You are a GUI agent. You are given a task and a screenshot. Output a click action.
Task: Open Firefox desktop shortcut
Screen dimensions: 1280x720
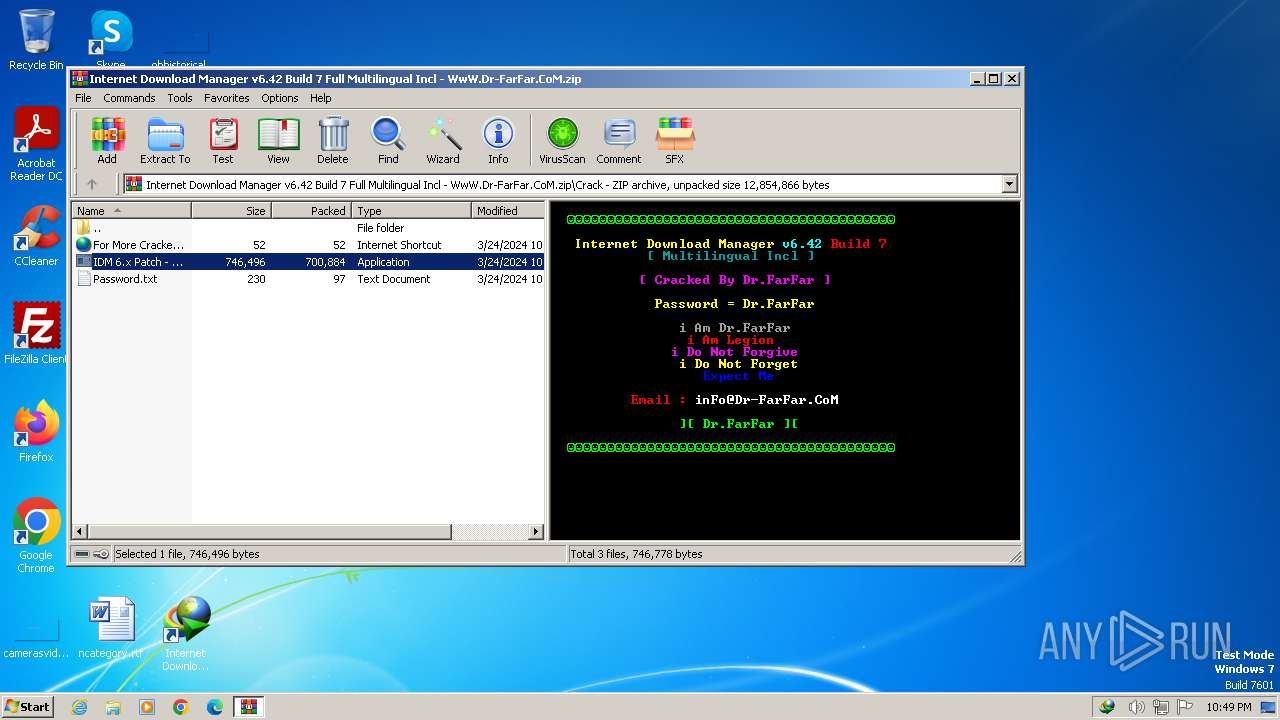coord(36,432)
